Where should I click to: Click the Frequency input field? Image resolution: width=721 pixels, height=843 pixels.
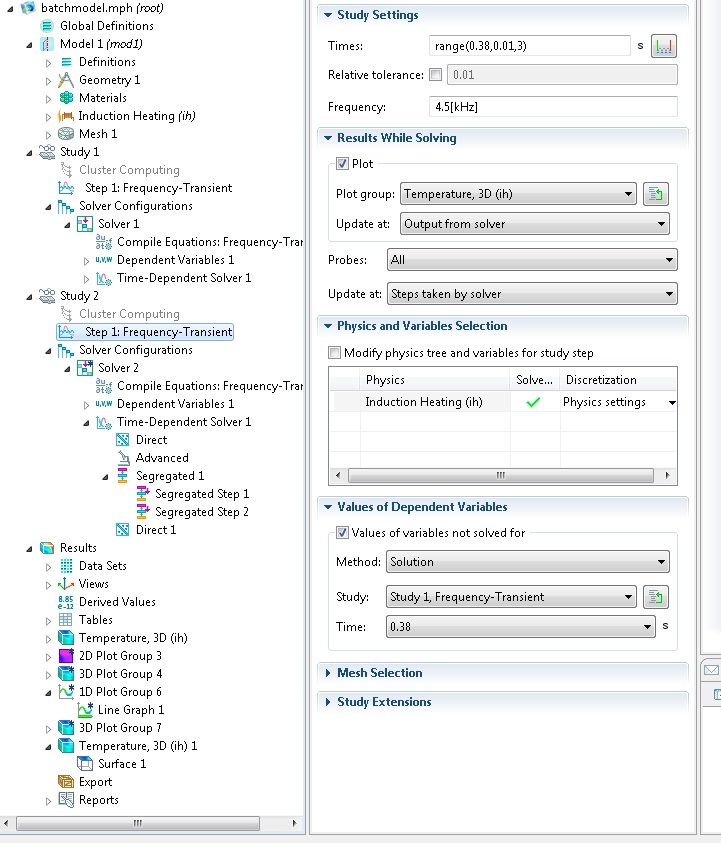[x=553, y=107]
